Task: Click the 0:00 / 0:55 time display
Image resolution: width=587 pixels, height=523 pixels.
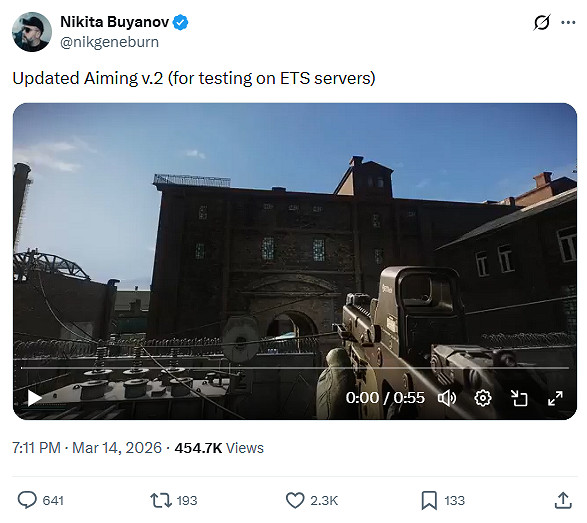Action: pyautogui.click(x=385, y=398)
